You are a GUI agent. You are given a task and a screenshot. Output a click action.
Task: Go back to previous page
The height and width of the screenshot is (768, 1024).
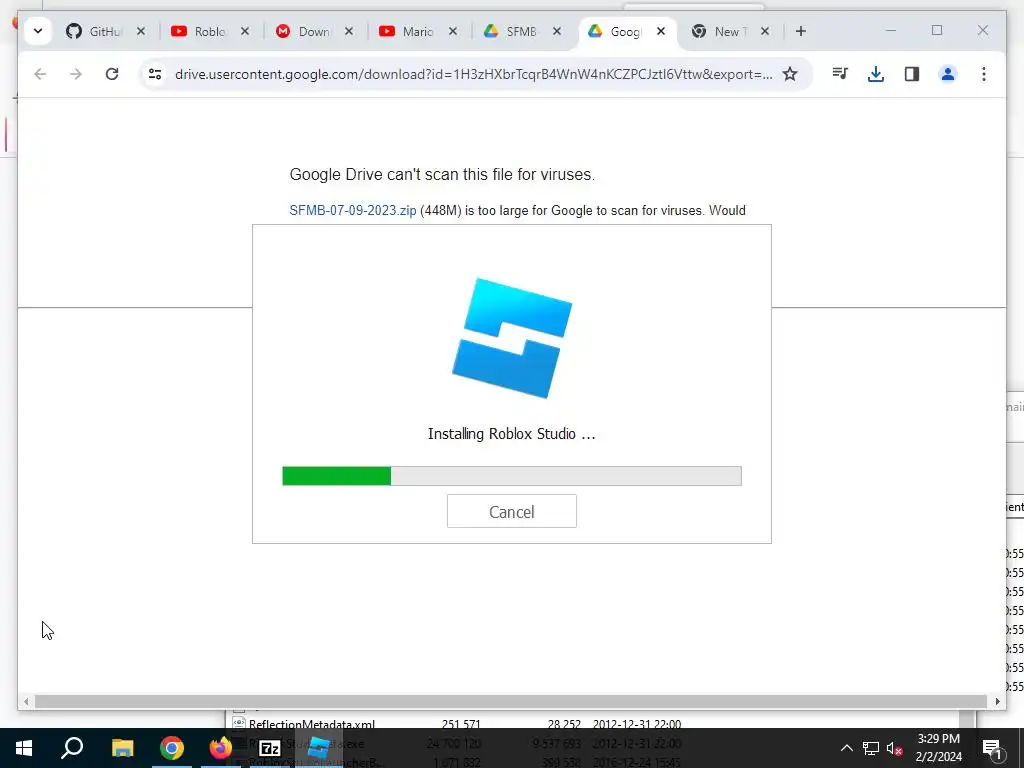point(40,74)
